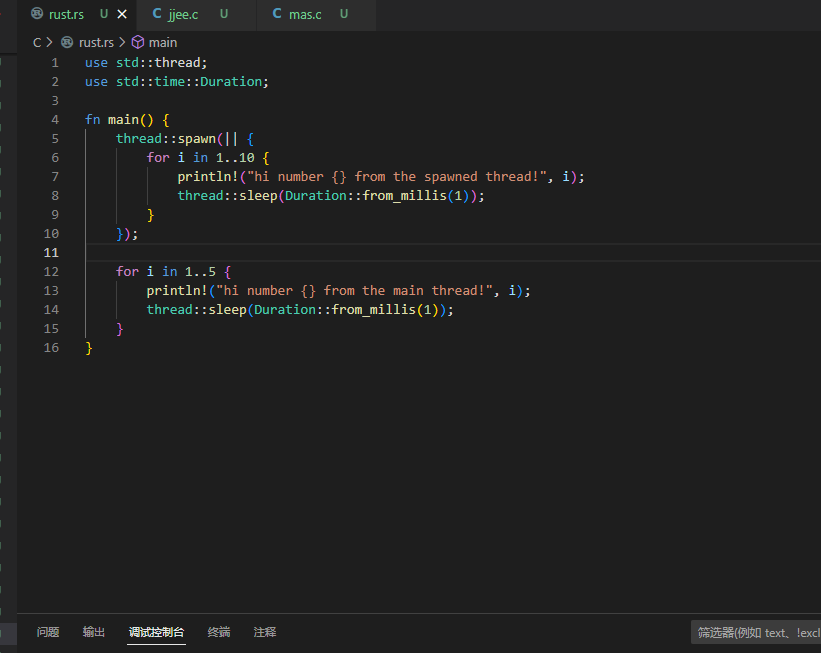Click line number 11 in the gutter
Image resolution: width=821 pixels, height=653 pixels.
[x=52, y=252]
